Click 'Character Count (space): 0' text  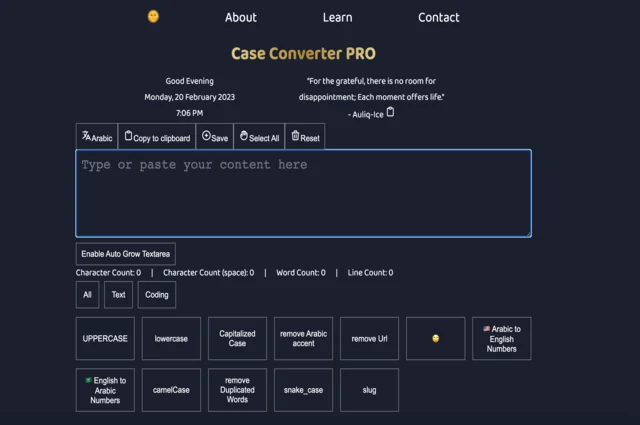tap(209, 273)
